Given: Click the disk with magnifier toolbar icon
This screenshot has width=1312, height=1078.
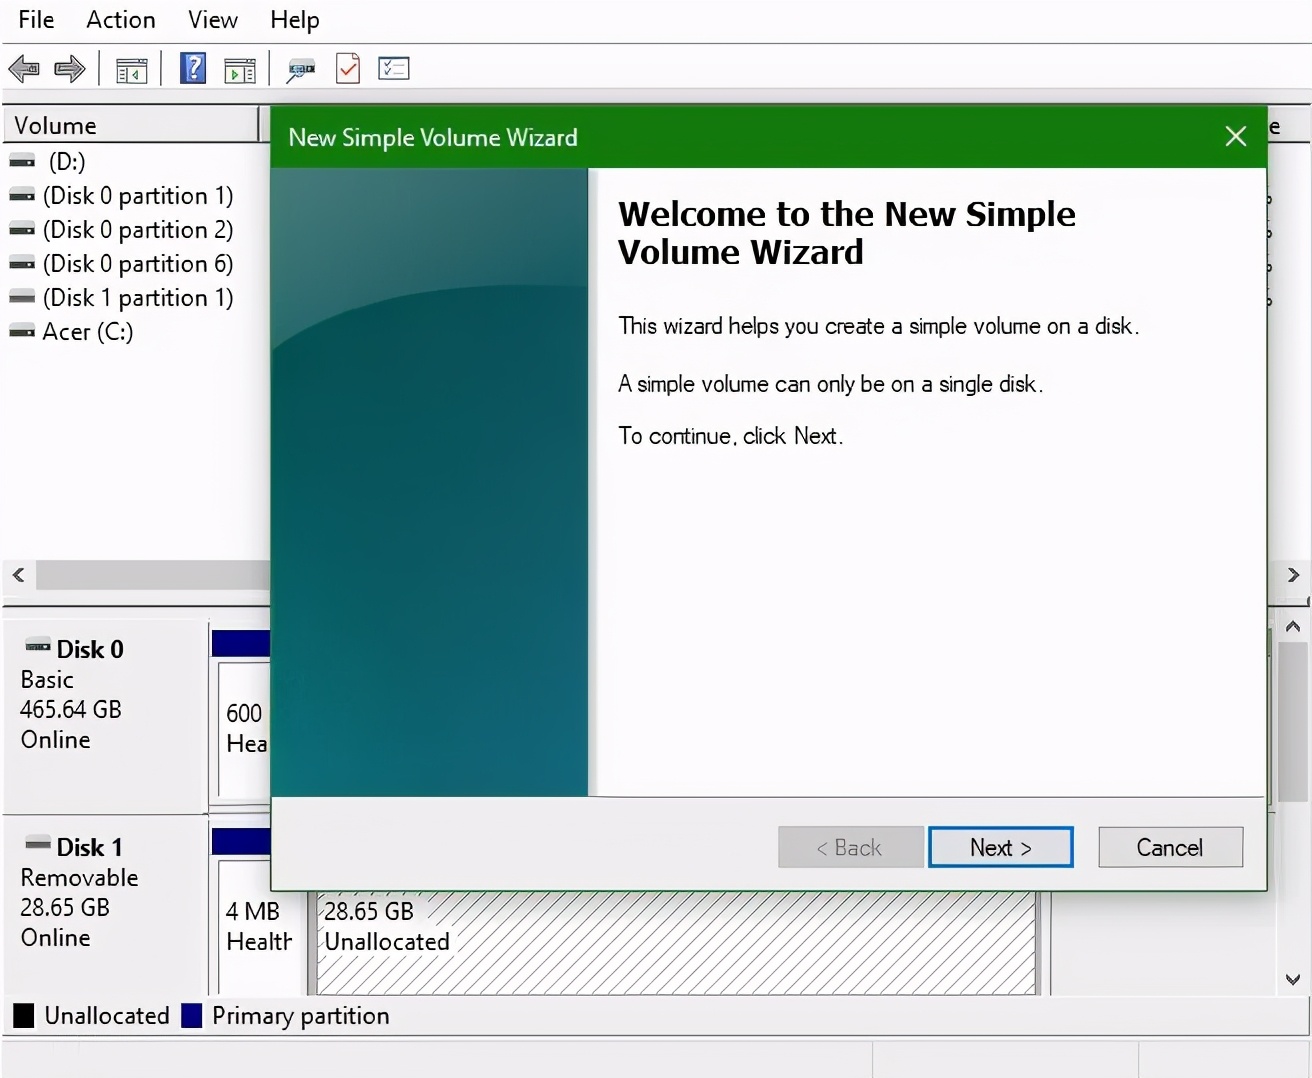Looking at the screenshot, I should 300,70.
